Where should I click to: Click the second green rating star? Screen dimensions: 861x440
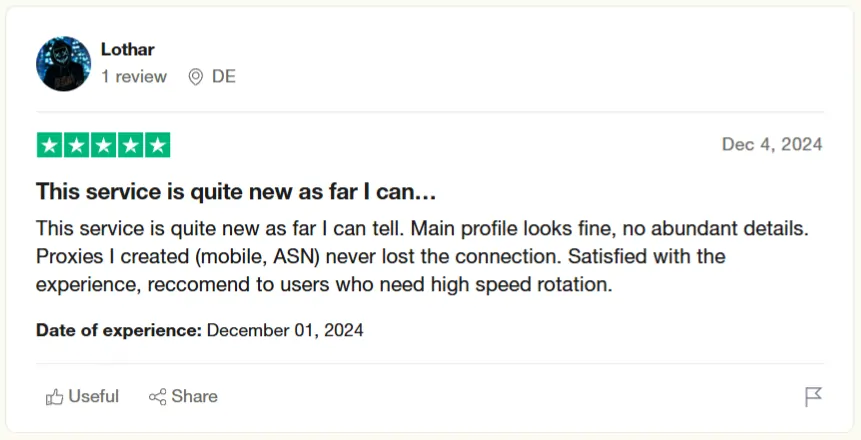point(77,145)
